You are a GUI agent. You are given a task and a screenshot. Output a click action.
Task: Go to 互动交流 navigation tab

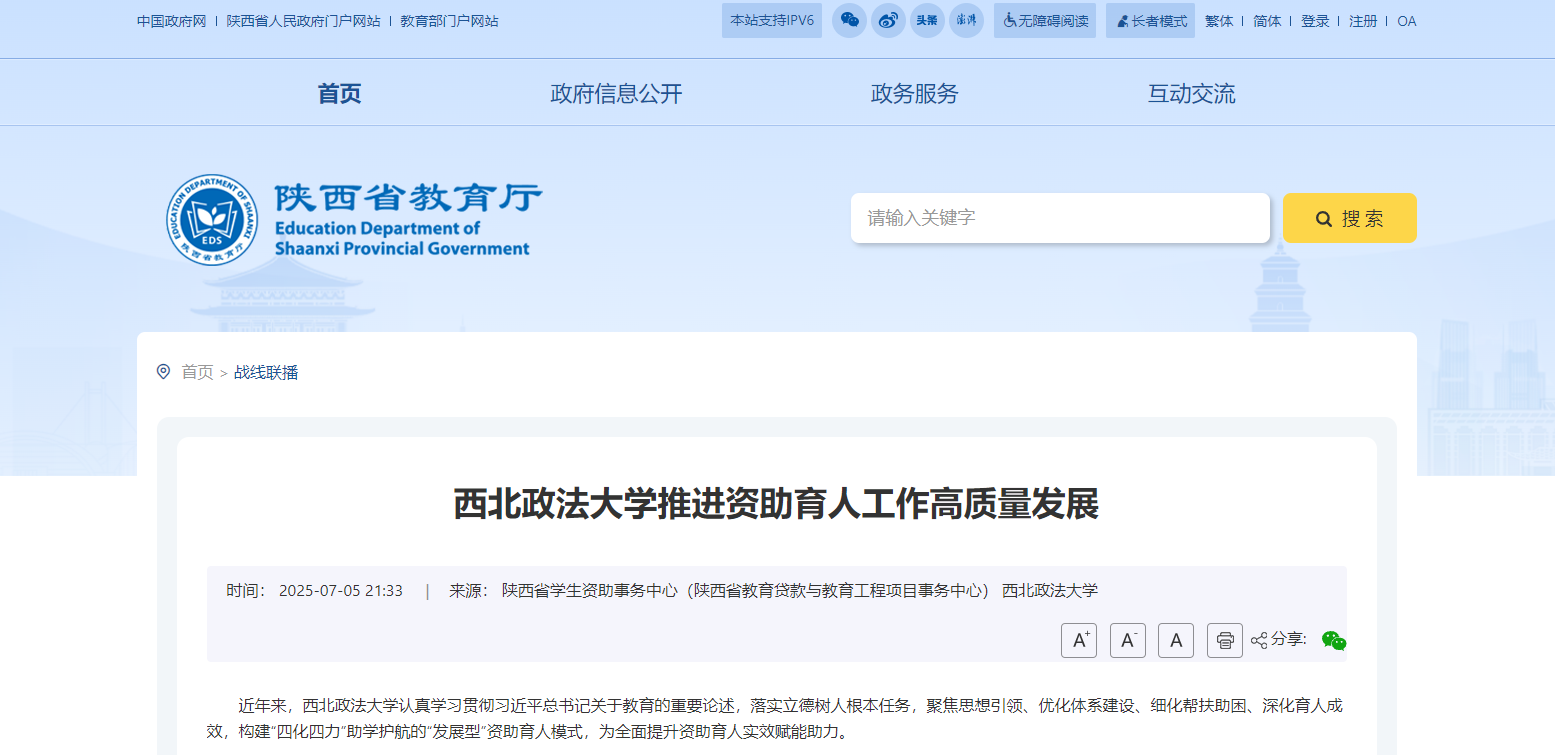tap(1191, 94)
